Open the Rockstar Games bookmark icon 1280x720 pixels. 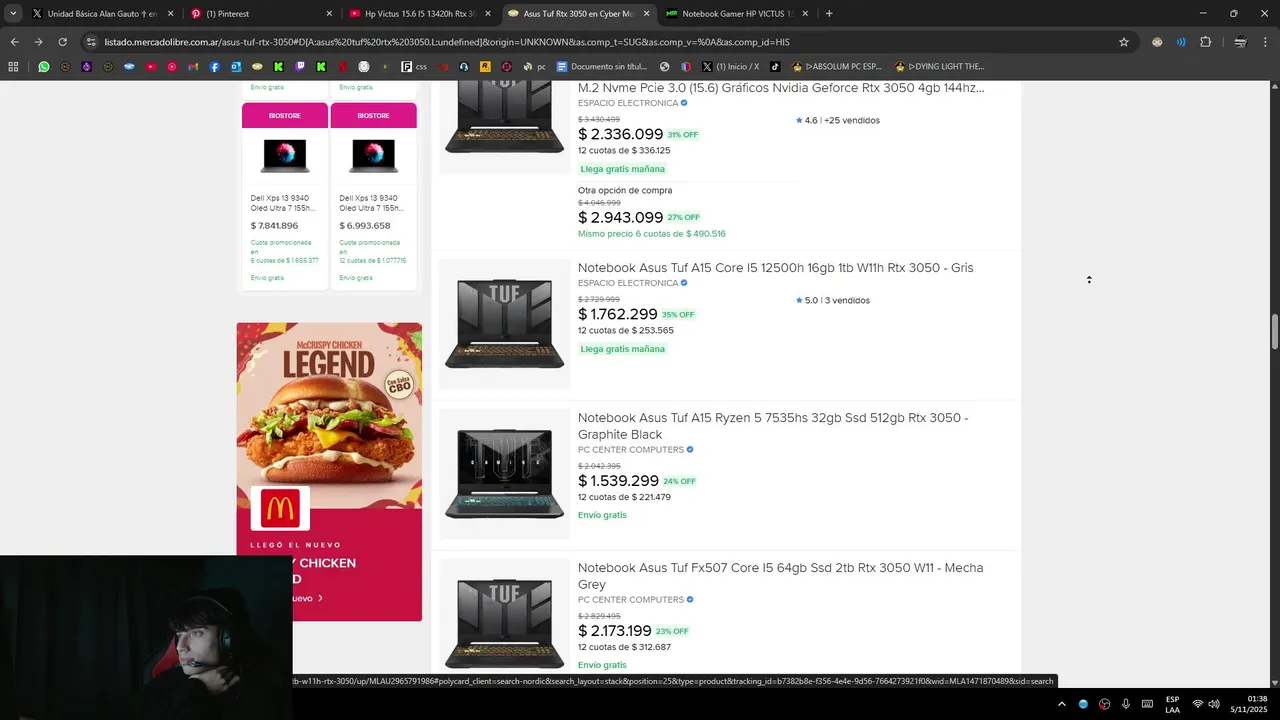(484, 67)
